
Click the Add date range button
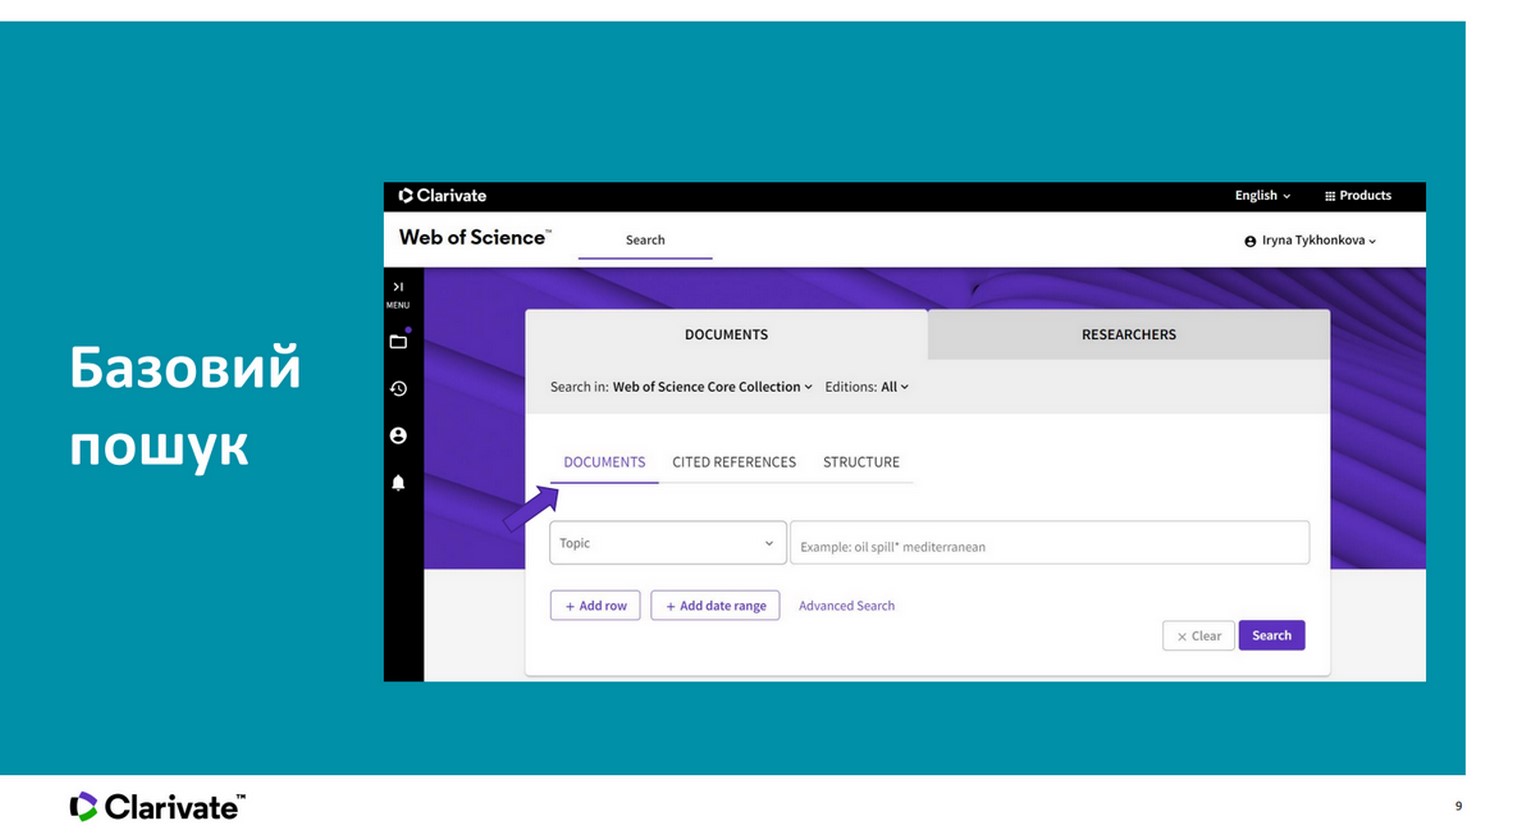(x=715, y=606)
